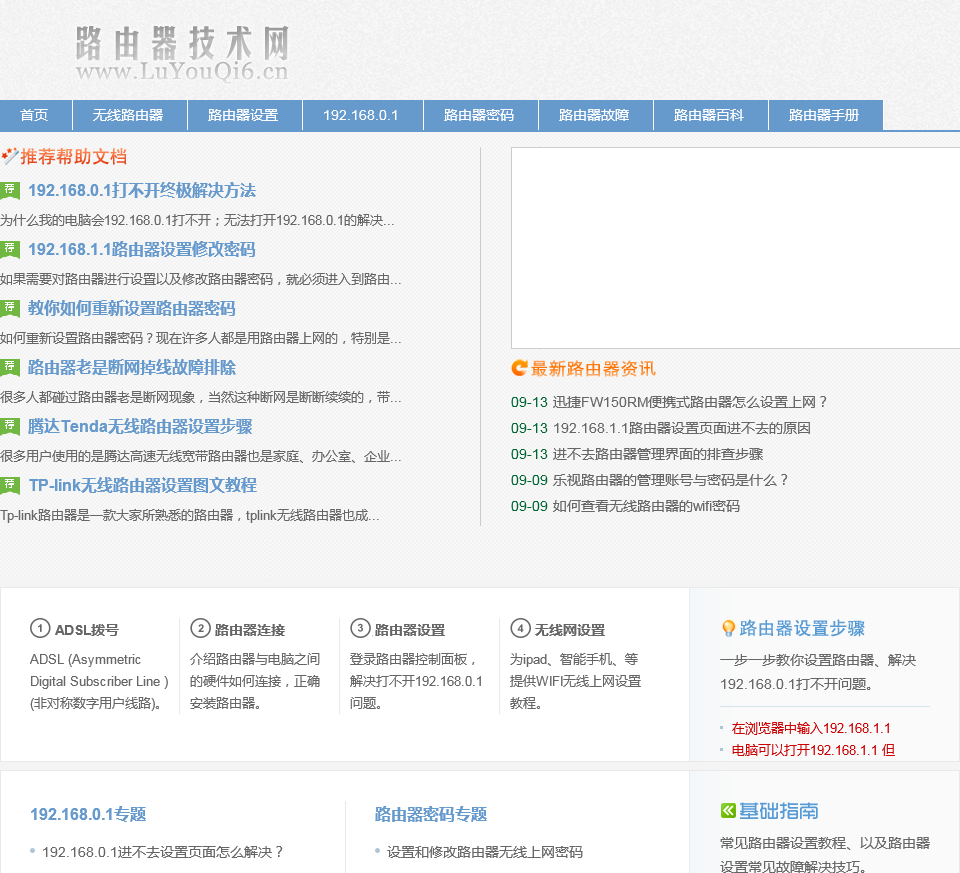Screen dimensions: 960x873
Task: Open the 路由器手册 navigation menu item
Action: 825,115
